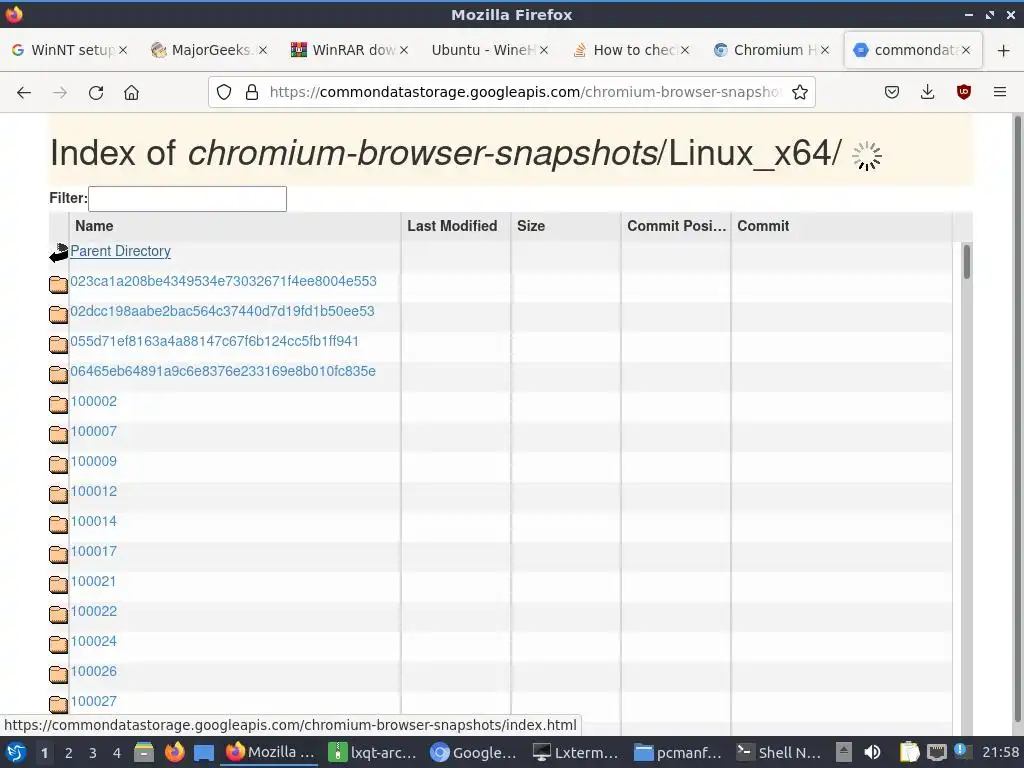Sort by the Name column header
Screen dimensions: 1024x768
coord(234,226)
